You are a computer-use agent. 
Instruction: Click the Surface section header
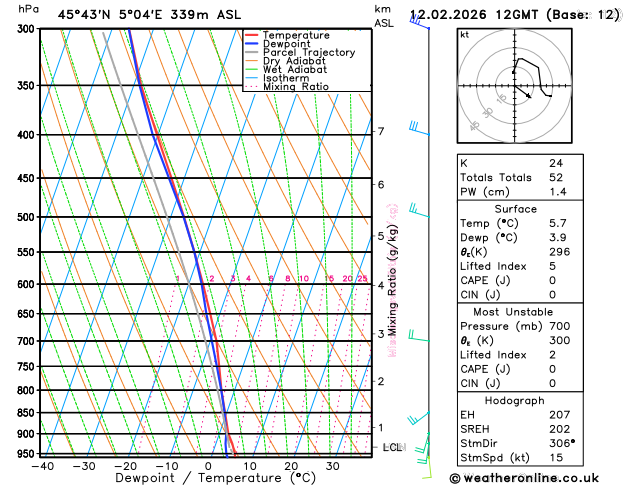coord(515,209)
